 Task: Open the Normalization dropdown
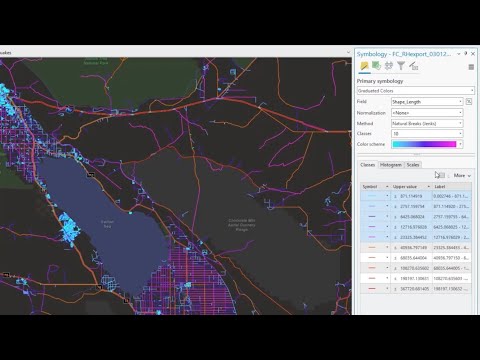[427, 113]
